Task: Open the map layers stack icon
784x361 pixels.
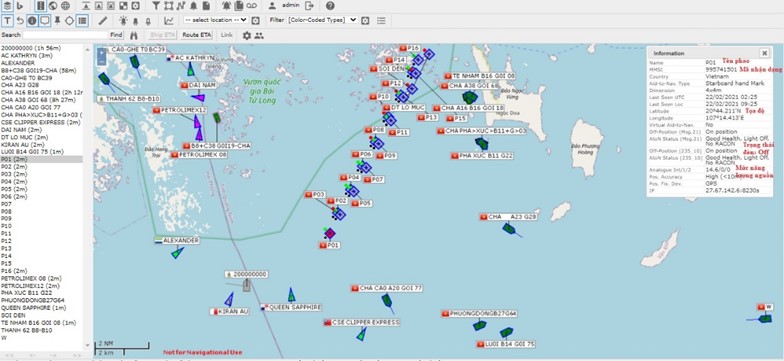Action: click(7, 6)
